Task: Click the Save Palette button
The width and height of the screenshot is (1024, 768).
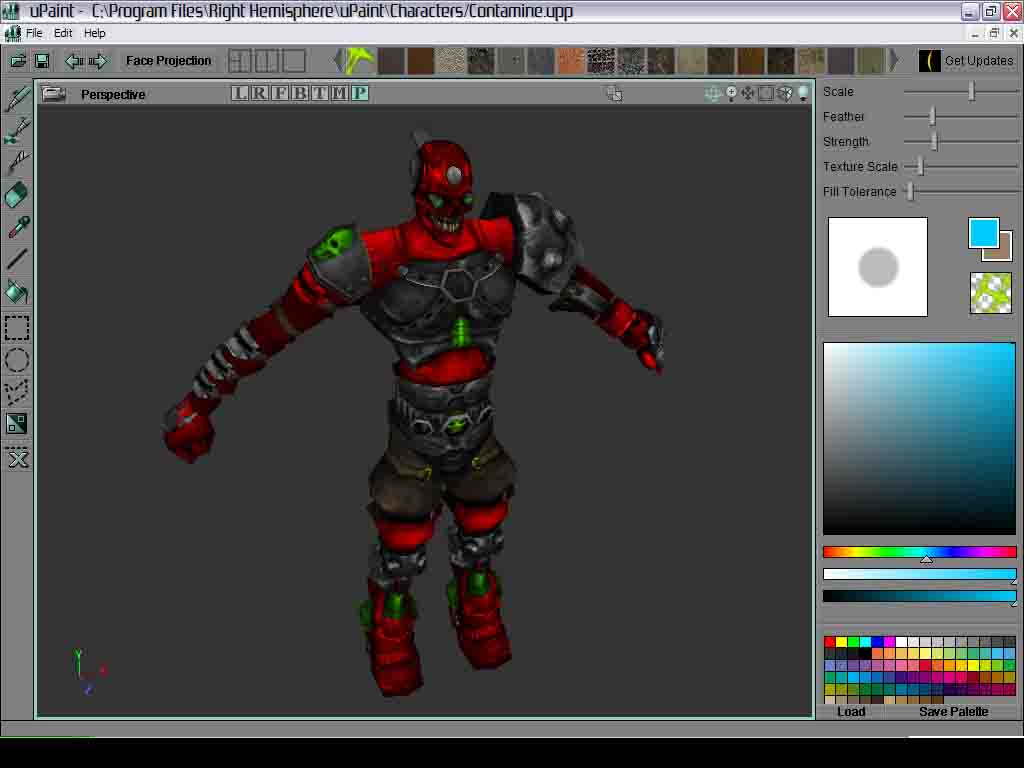Action: [x=952, y=711]
